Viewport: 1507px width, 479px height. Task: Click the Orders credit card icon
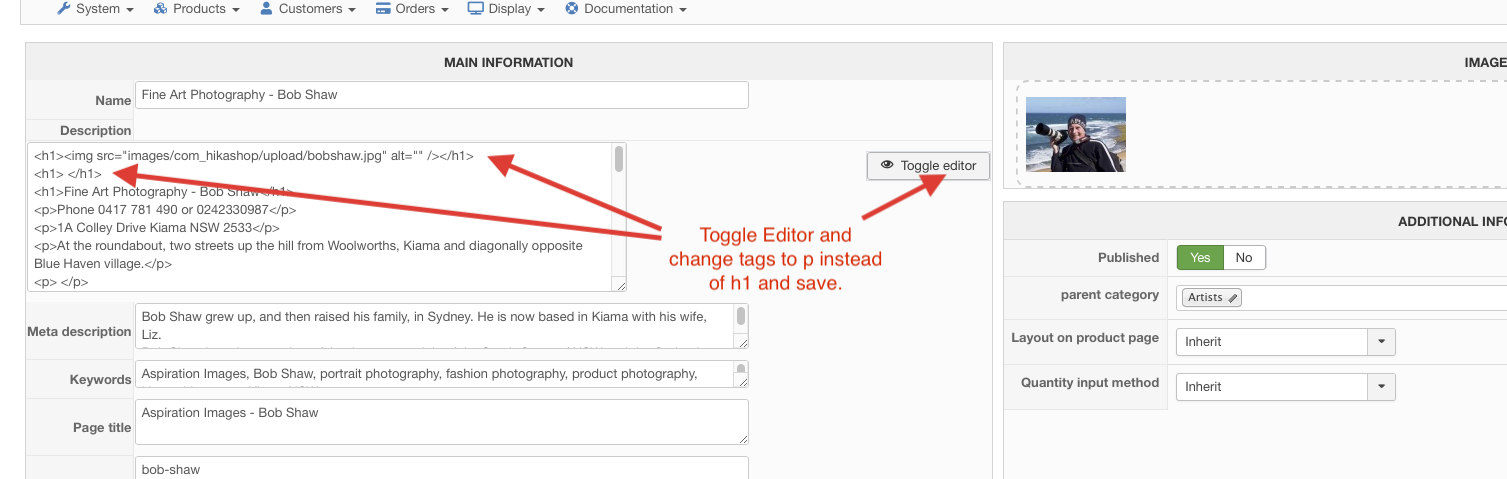coord(383,9)
